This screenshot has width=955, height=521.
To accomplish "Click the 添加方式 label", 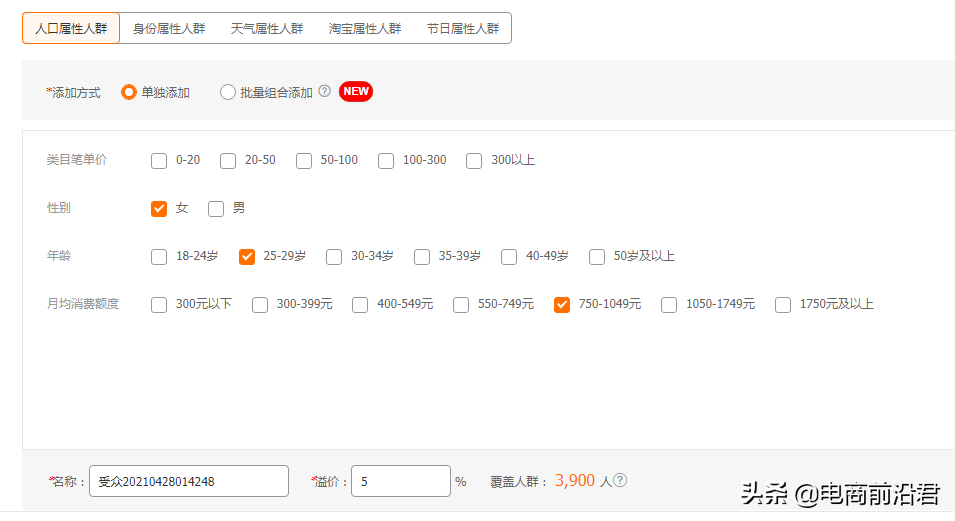I will [x=74, y=93].
